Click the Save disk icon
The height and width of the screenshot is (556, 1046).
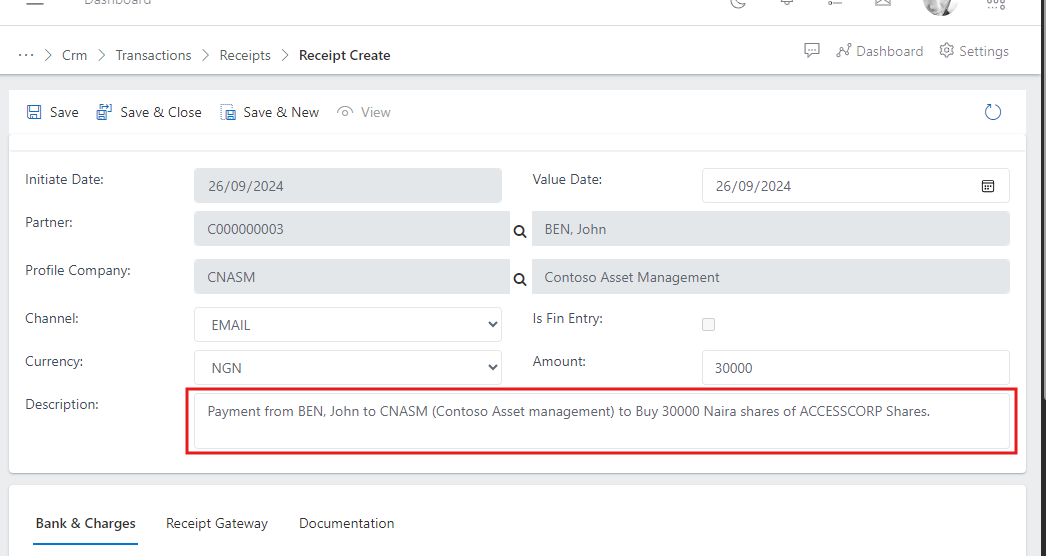(x=34, y=112)
